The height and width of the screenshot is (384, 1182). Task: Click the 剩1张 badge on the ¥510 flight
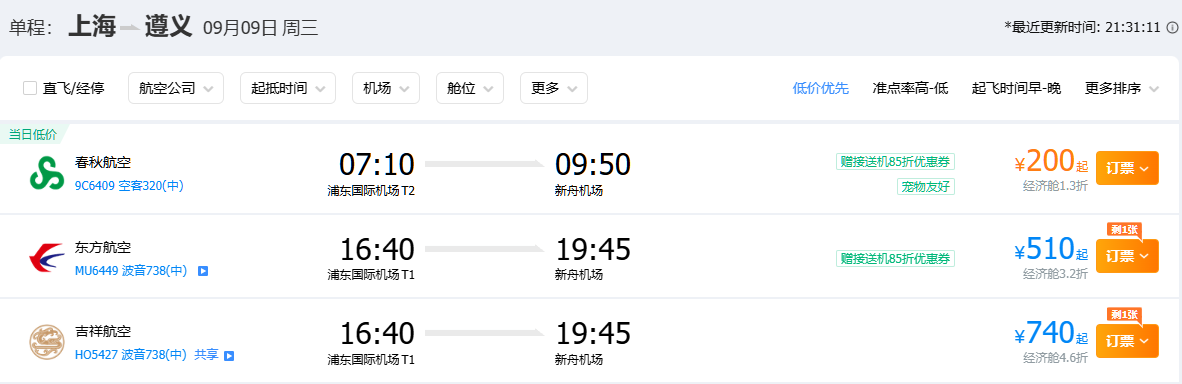pyautogui.click(x=1123, y=229)
